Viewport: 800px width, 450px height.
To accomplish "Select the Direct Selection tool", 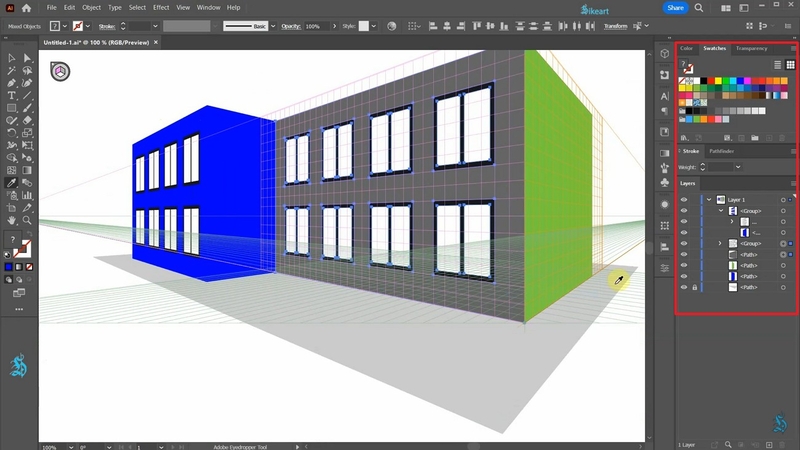I will tap(27, 58).
